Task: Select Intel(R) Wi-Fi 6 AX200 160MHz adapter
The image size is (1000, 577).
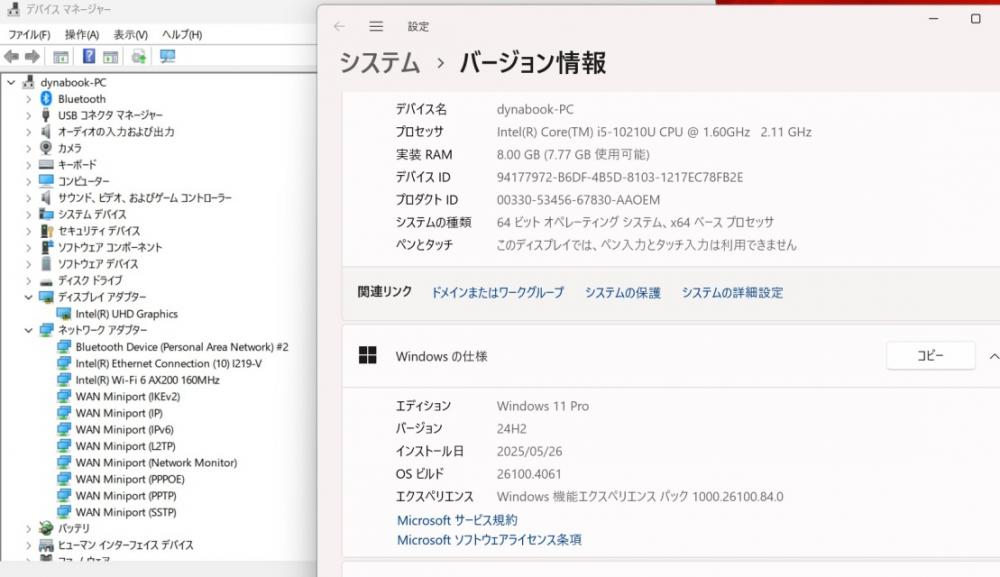Action: (147, 380)
